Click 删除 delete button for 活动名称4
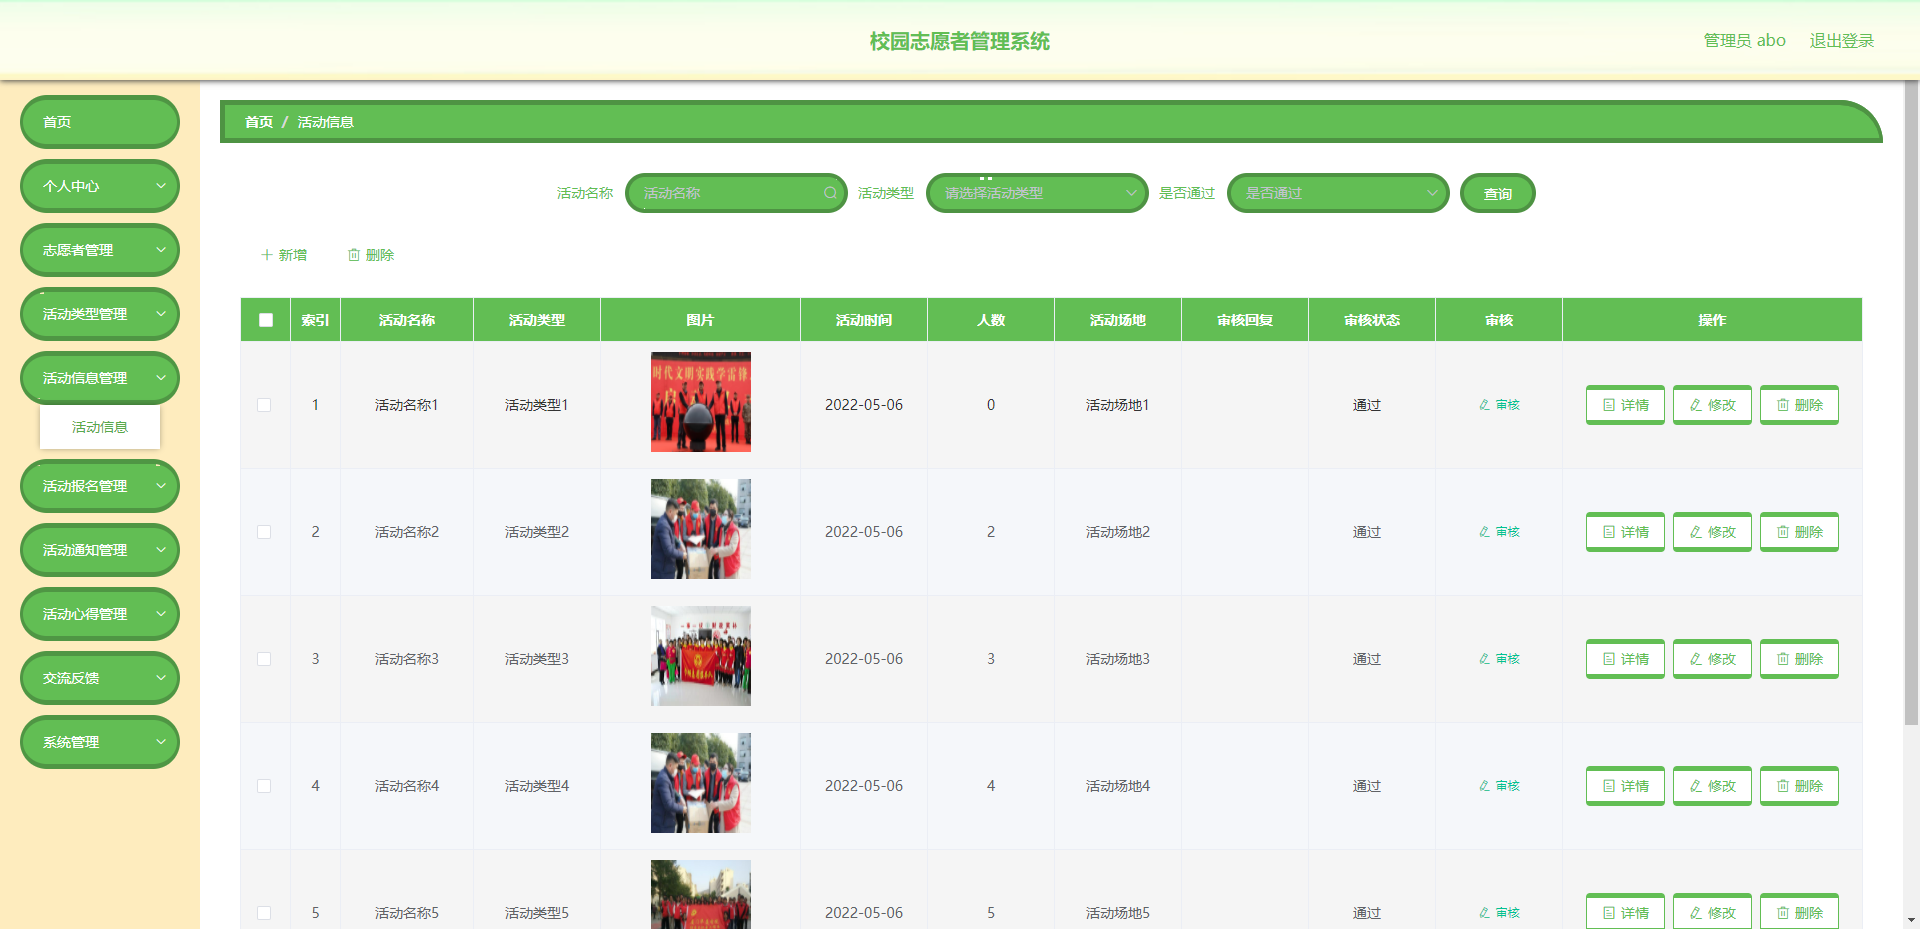This screenshot has height=929, width=1920. (1799, 786)
